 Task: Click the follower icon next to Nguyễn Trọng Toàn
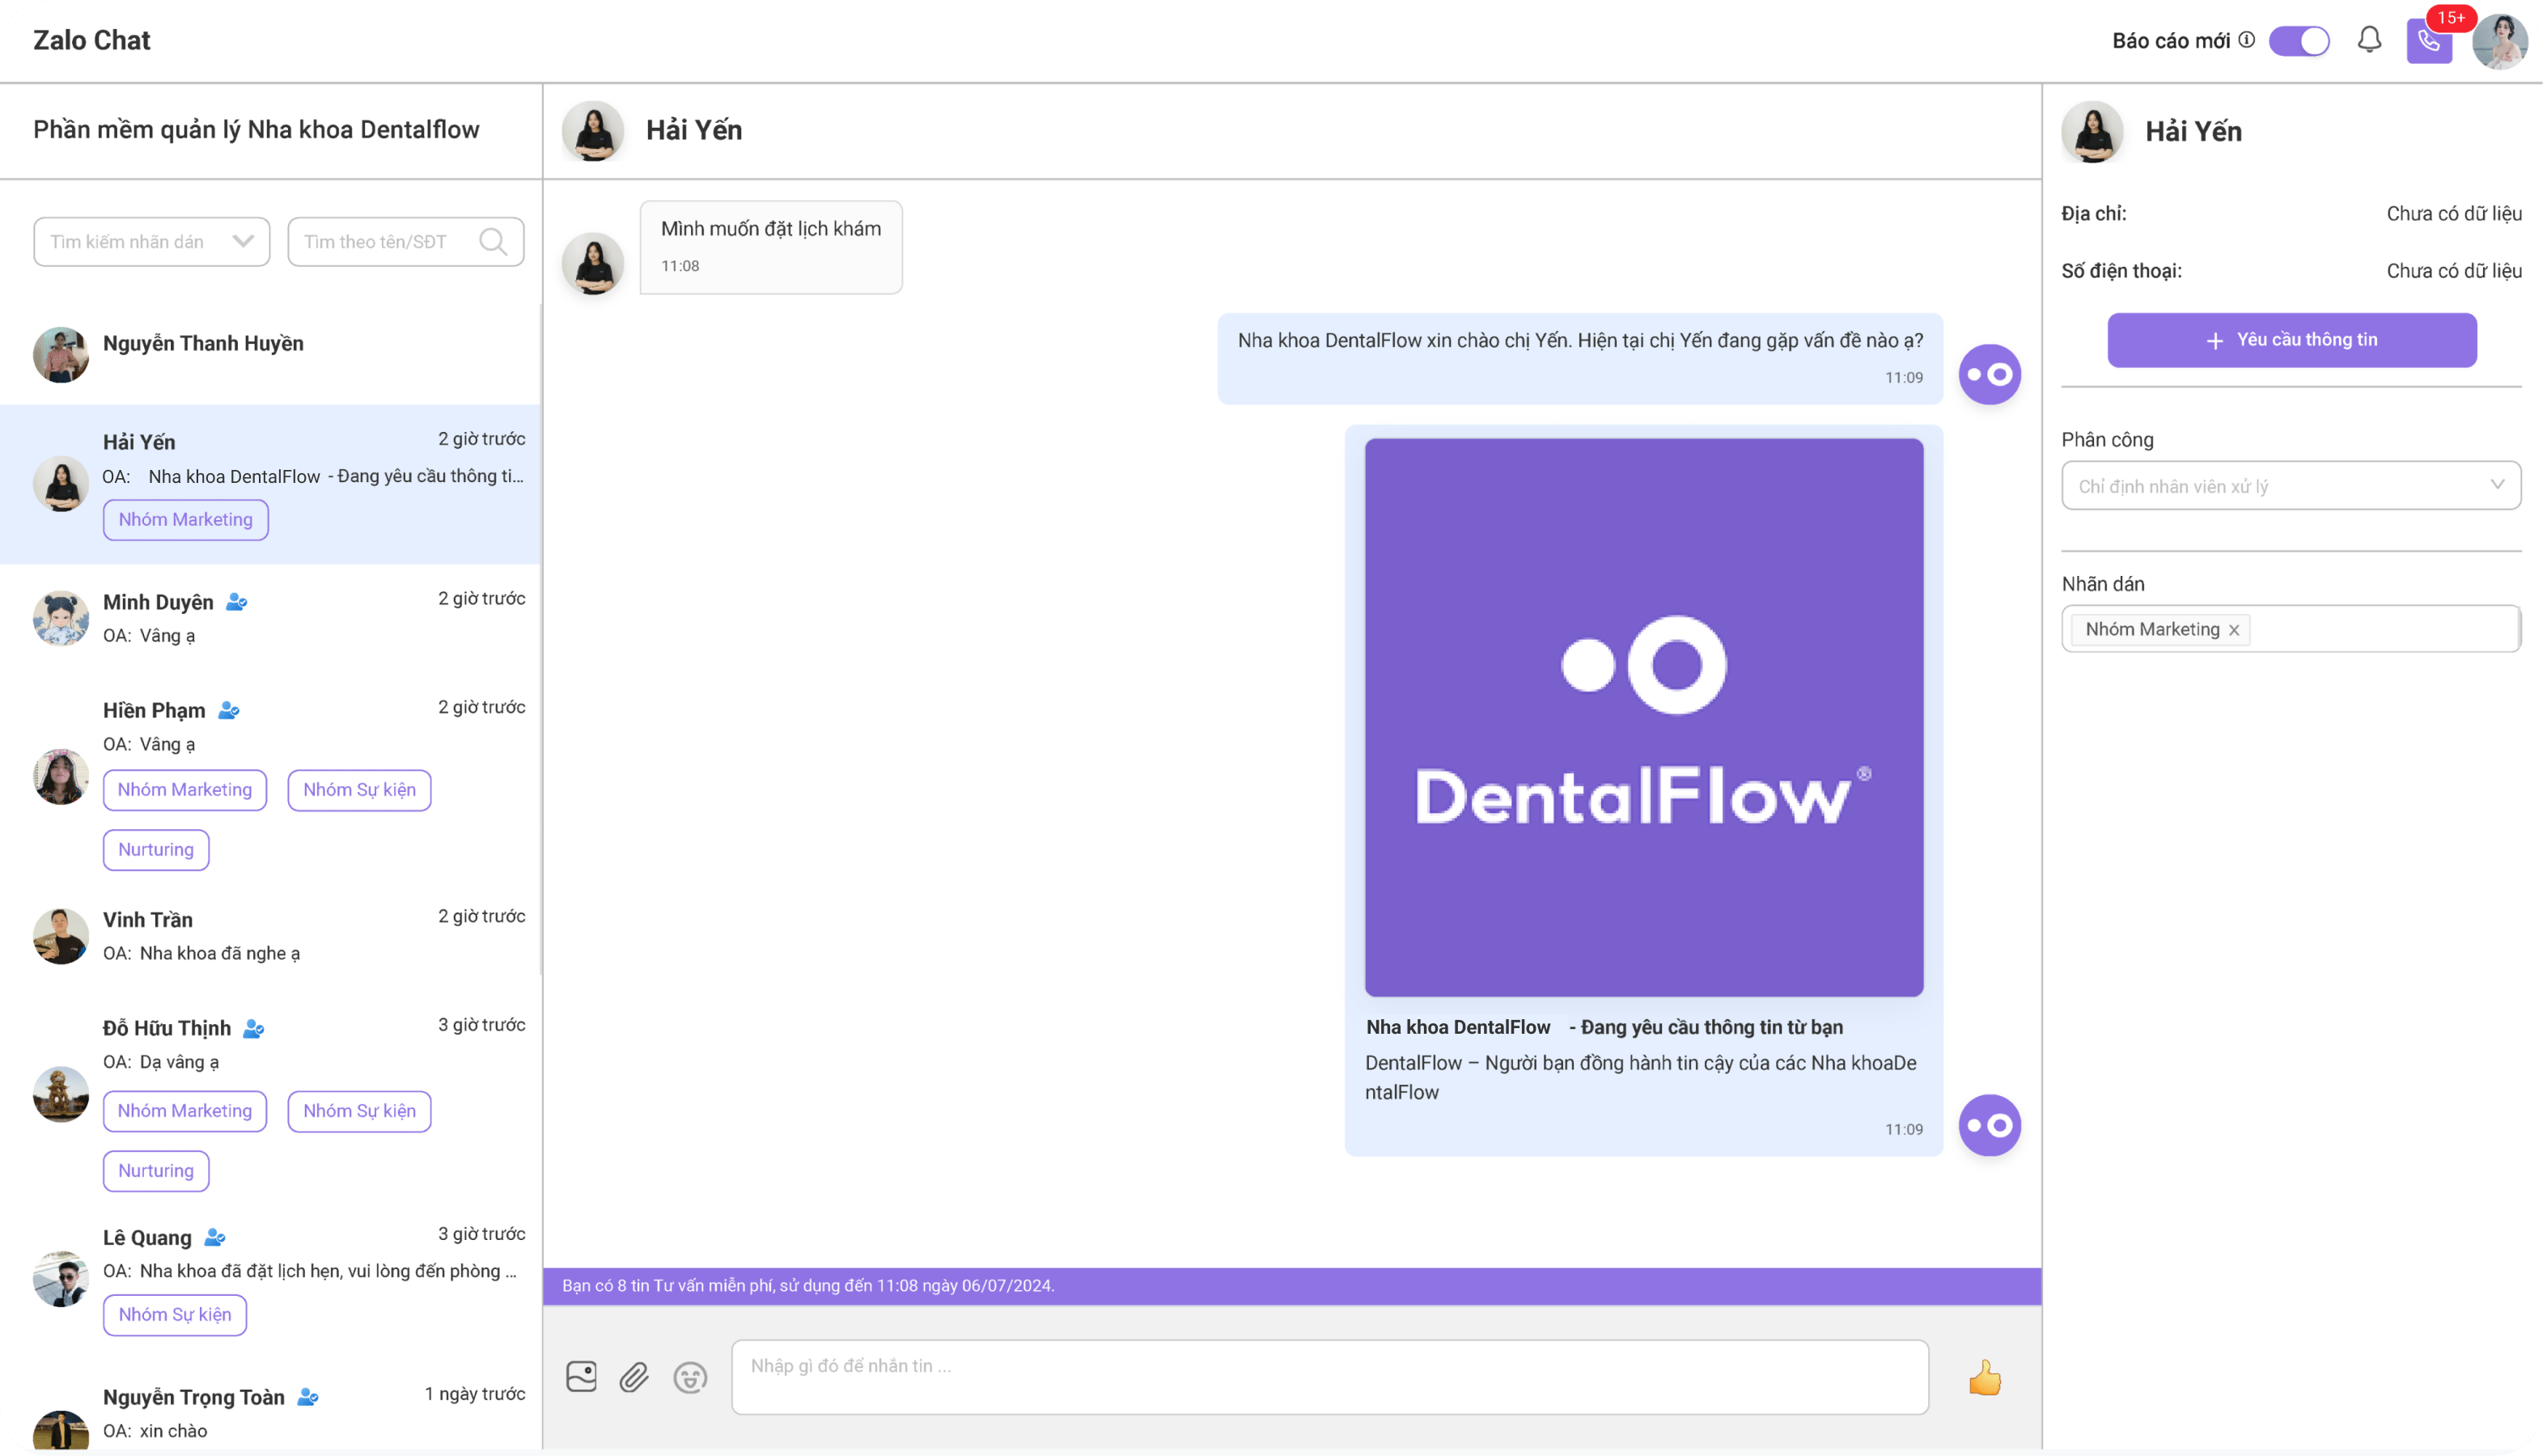point(308,1397)
